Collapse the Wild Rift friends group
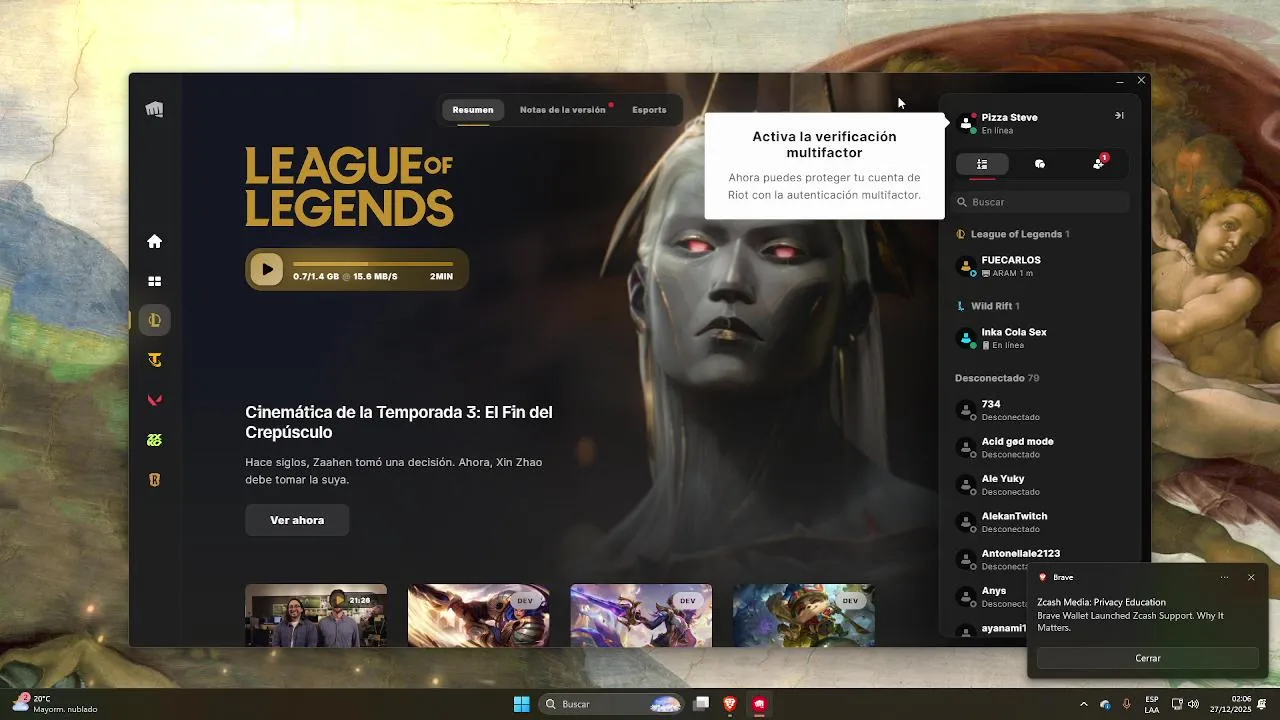This screenshot has height=720, width=1280. (x=988, y=306)
